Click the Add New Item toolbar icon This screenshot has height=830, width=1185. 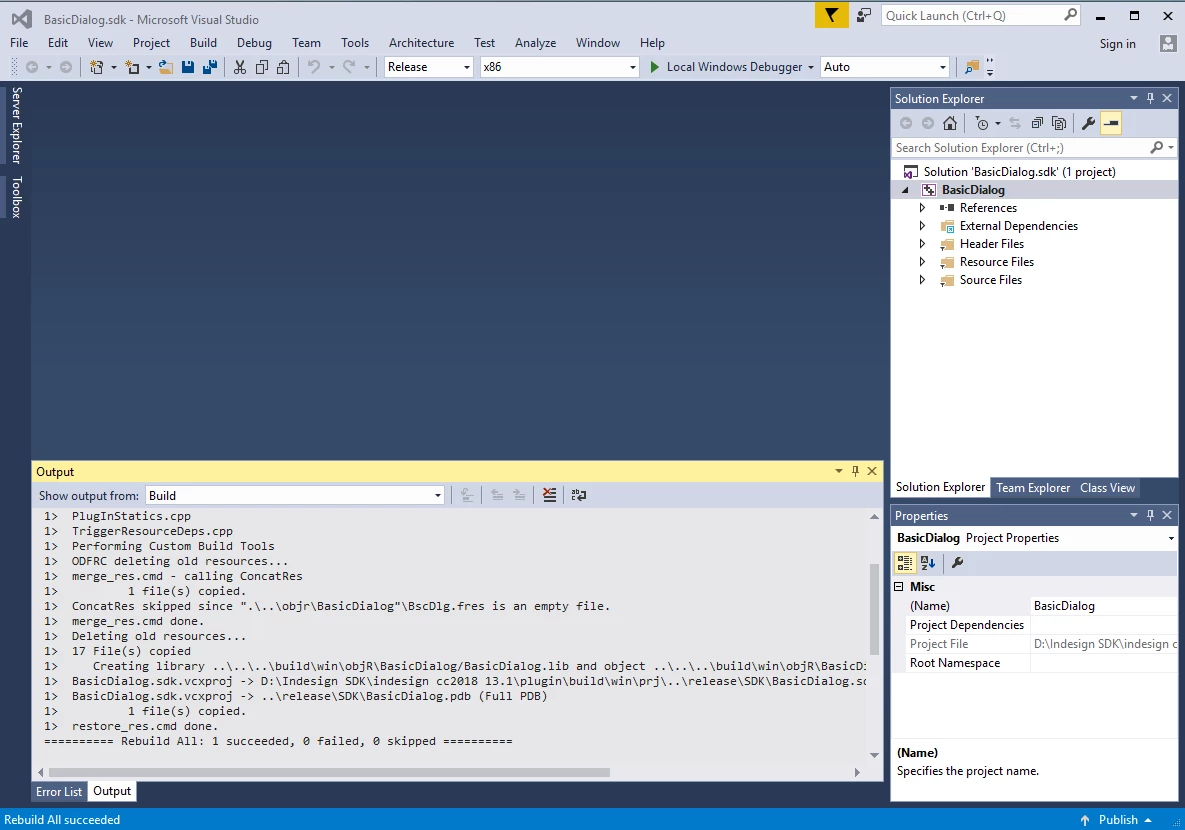pyautogui.click(x=132, y=67)
